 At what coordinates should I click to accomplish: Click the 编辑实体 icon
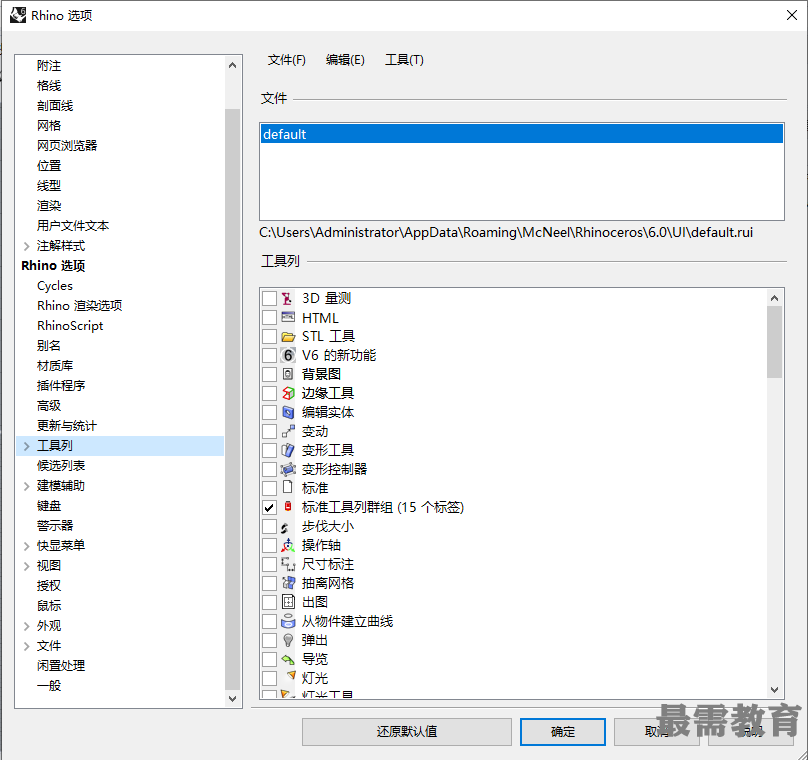288,412
